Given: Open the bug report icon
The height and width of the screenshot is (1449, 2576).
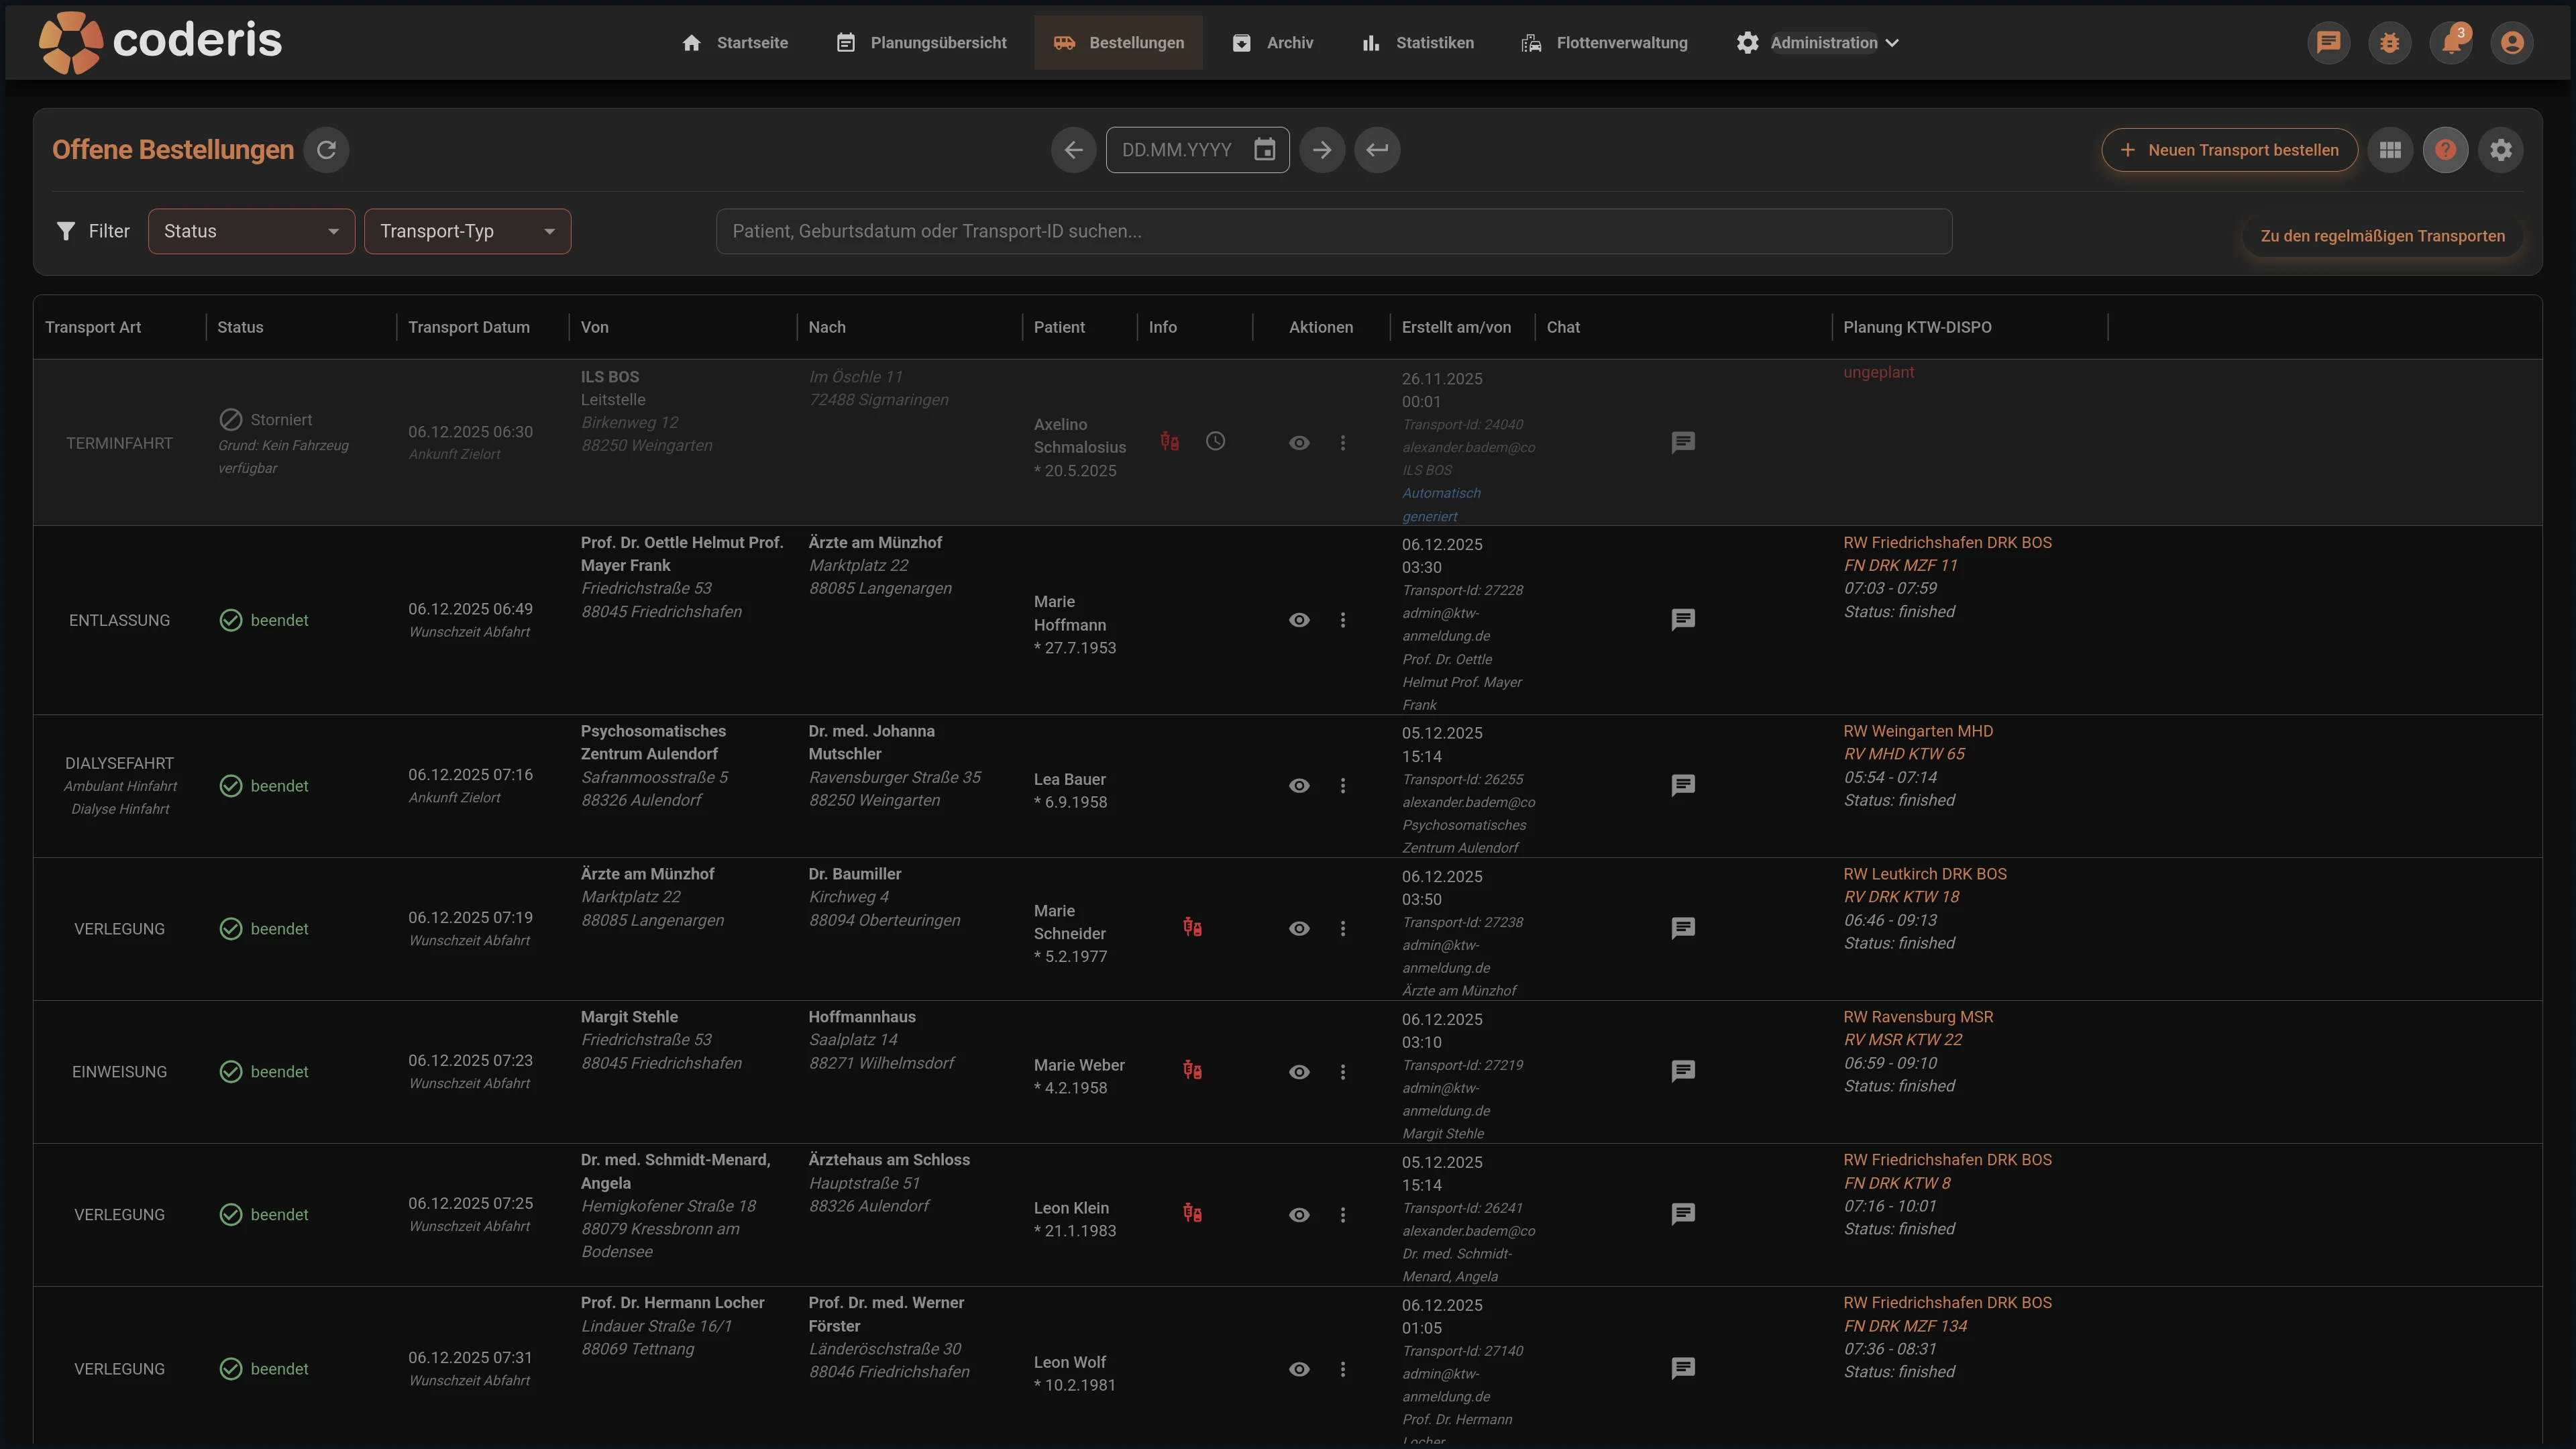Looking at the screenshot, I should click(x=2390, y=43).
